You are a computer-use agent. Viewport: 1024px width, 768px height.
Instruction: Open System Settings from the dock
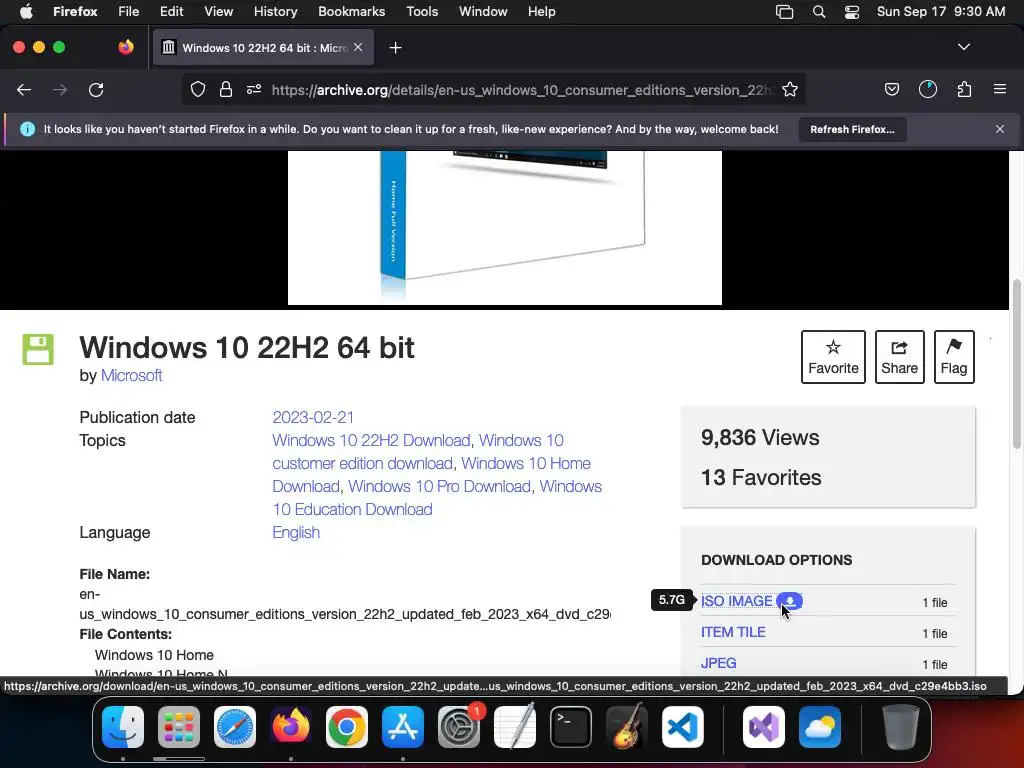pos(459,727)
